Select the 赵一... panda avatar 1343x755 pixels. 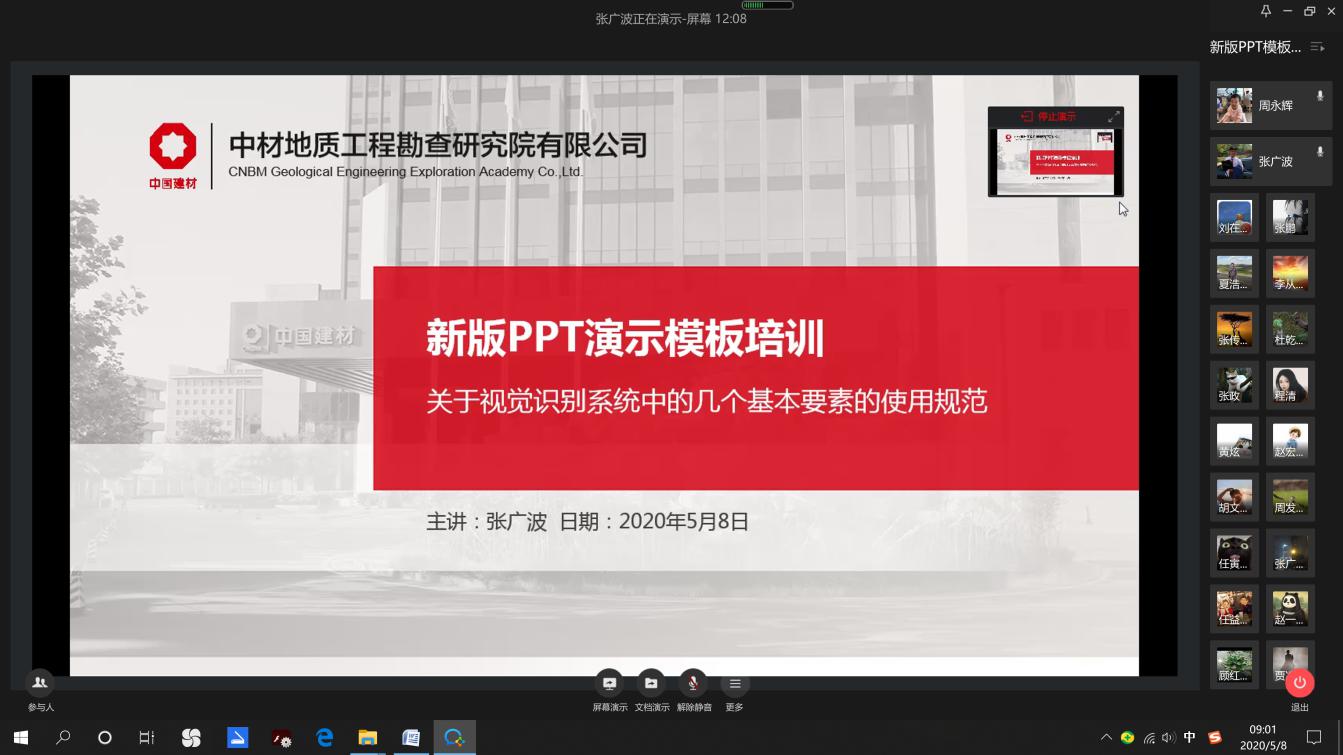click(1290, 609)
